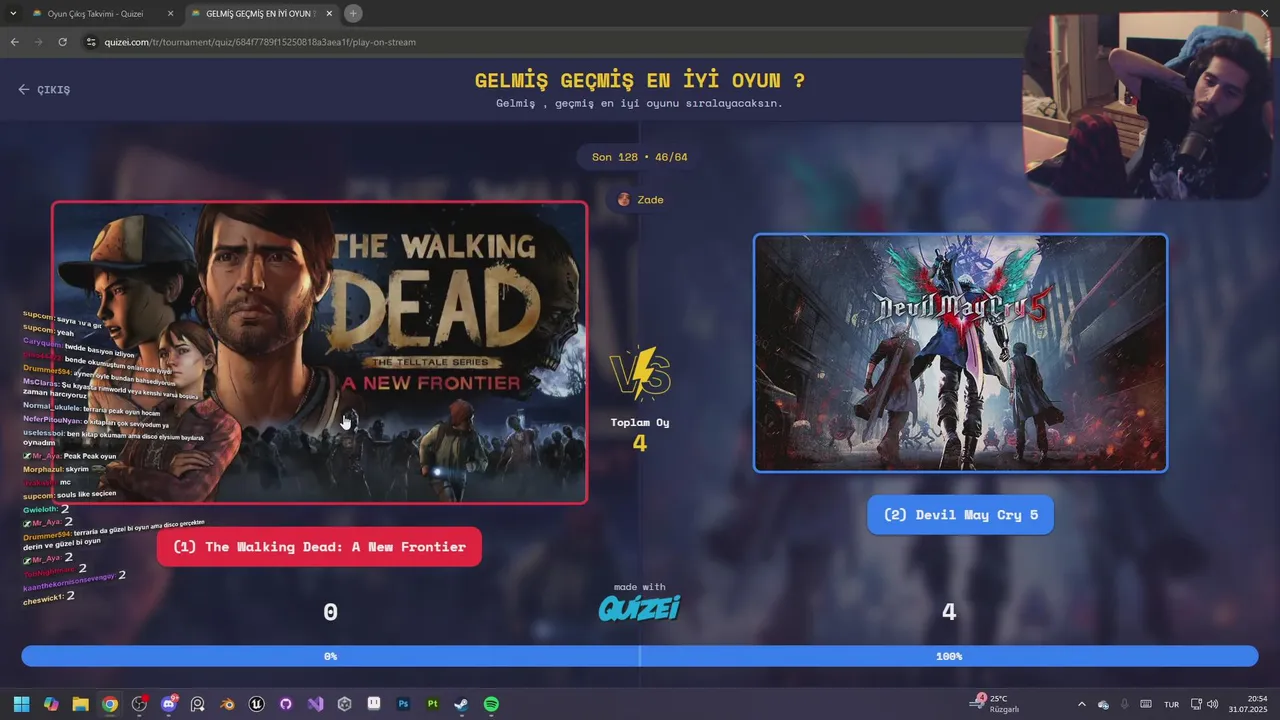1280x720 pixels.
Task: Reload the Quizei page
Action: coord(62,42)
